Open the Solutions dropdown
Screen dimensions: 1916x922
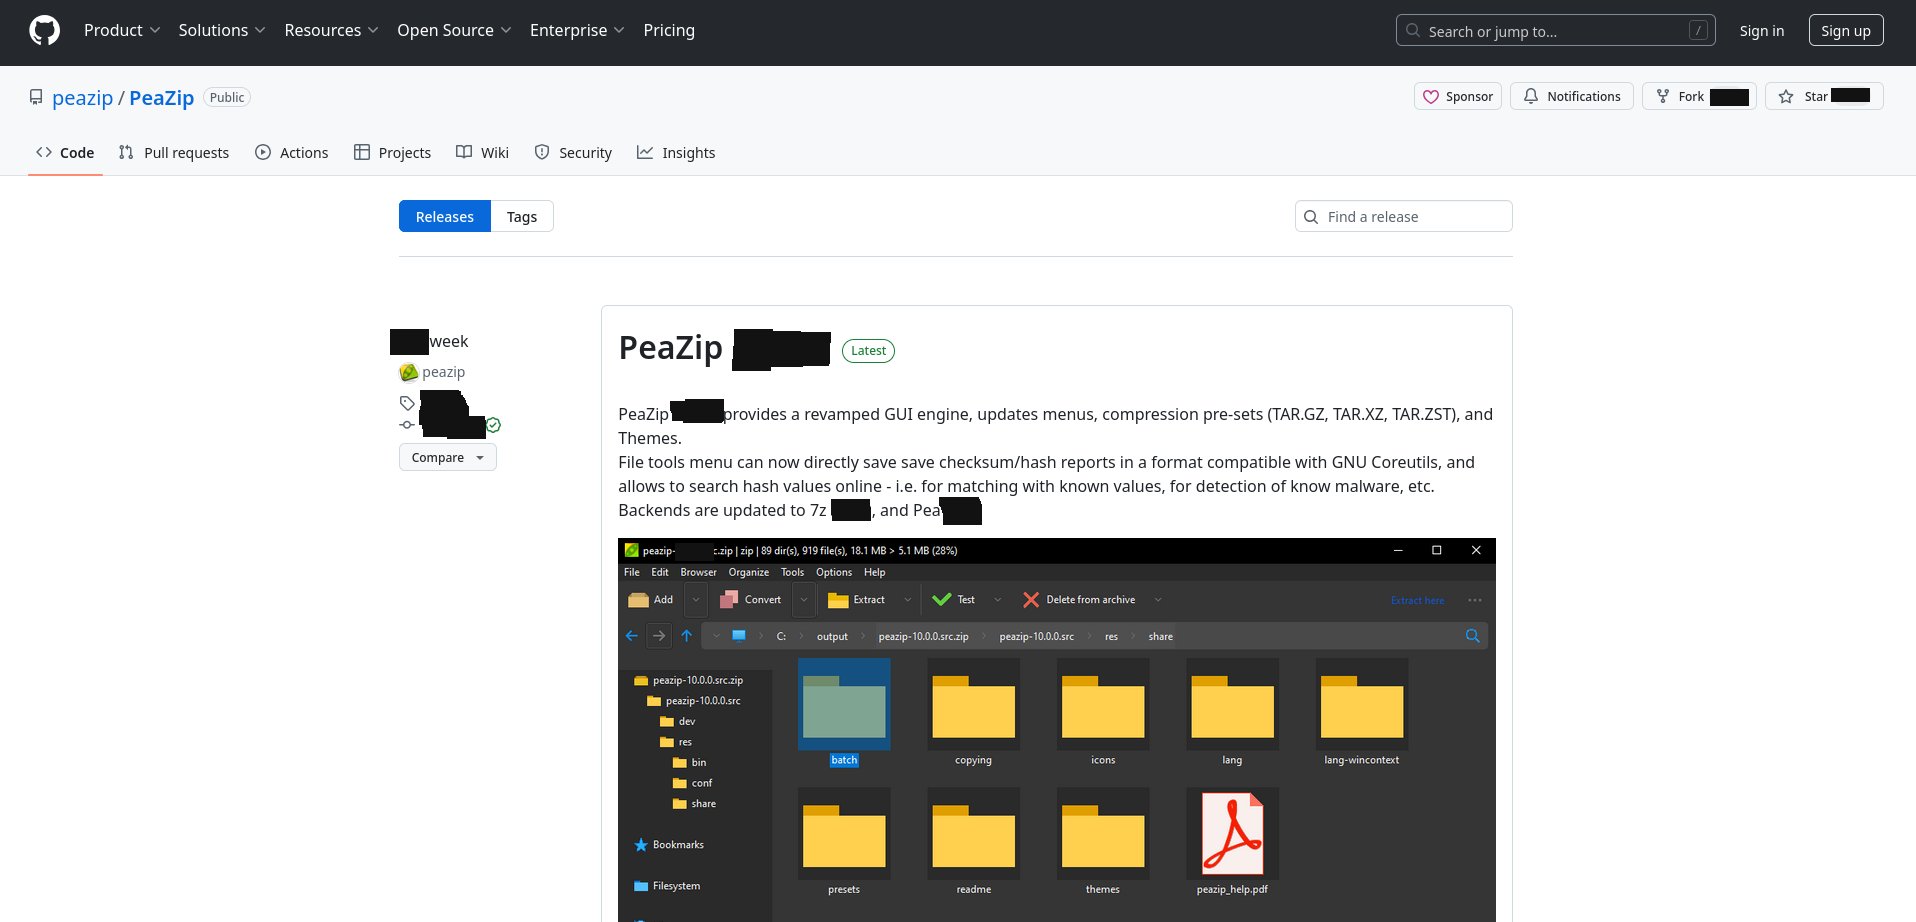pyautogui.click(x=221, y=31)
